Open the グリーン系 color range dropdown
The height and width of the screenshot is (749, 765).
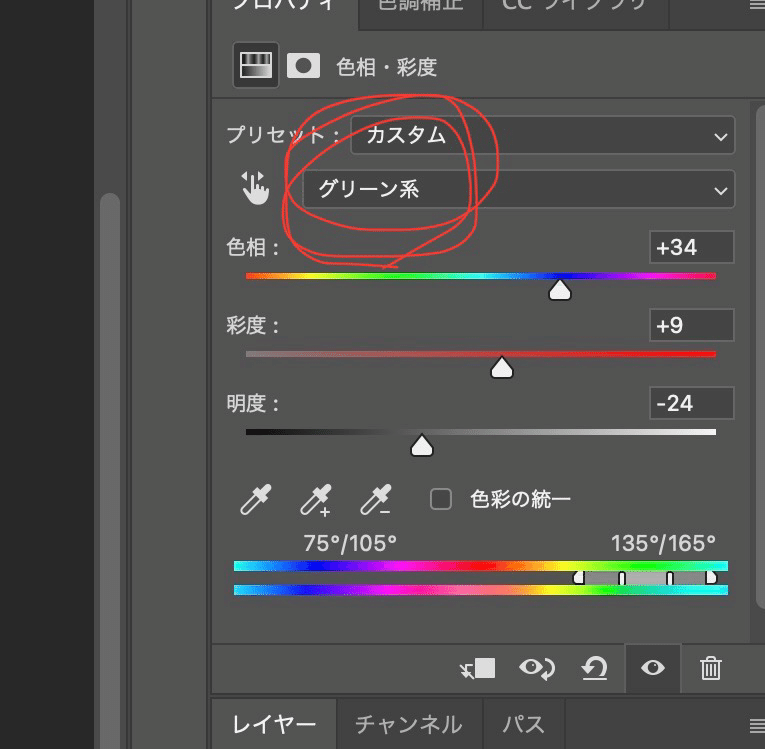519,189
